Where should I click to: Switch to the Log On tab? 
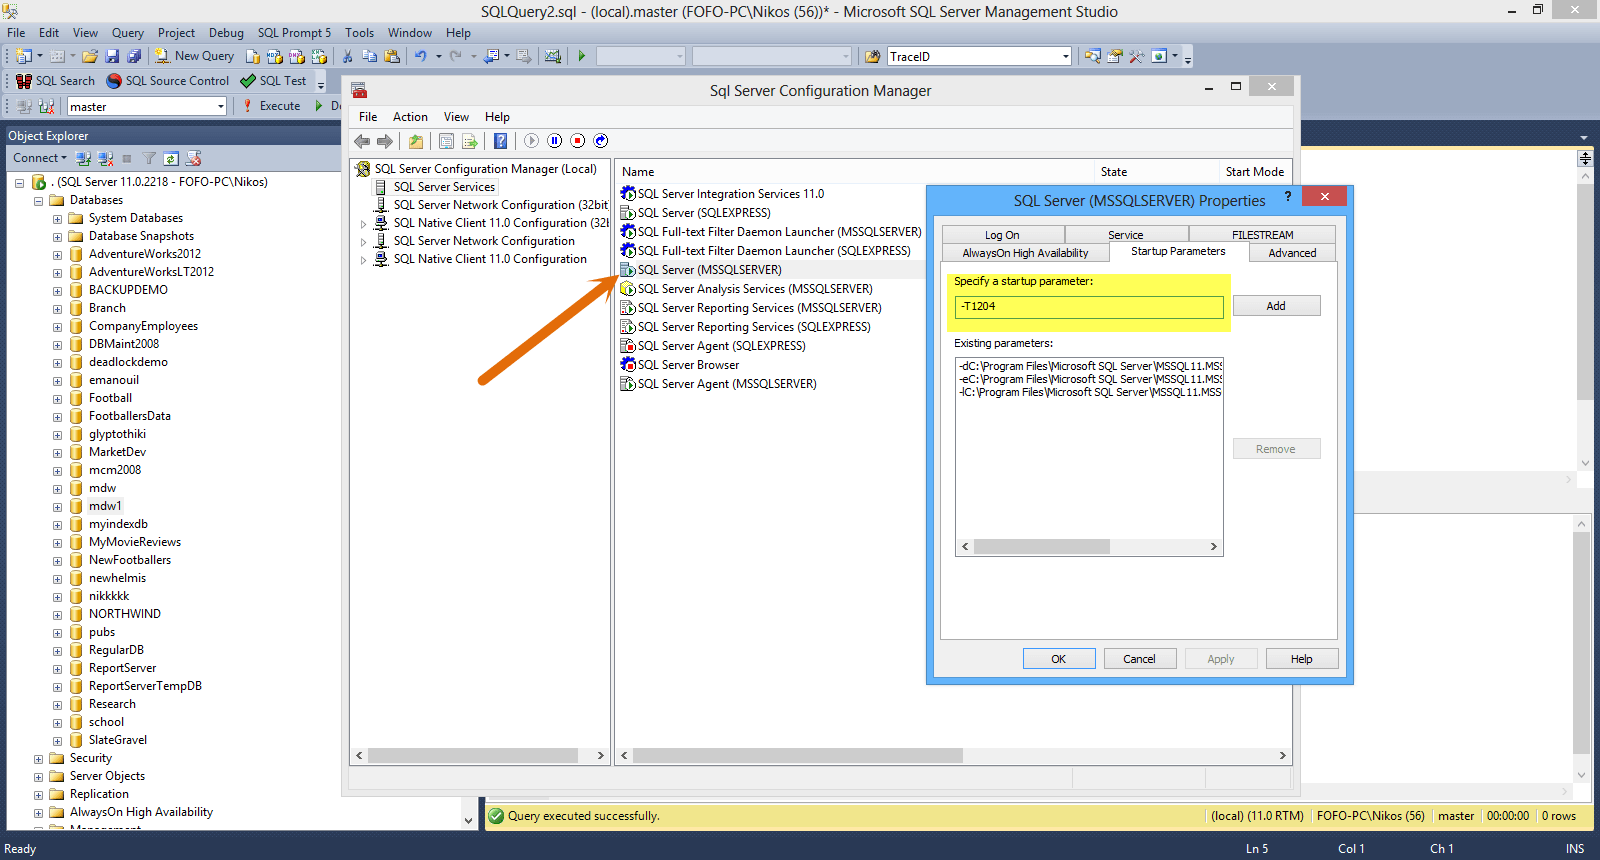[1002, 235]
